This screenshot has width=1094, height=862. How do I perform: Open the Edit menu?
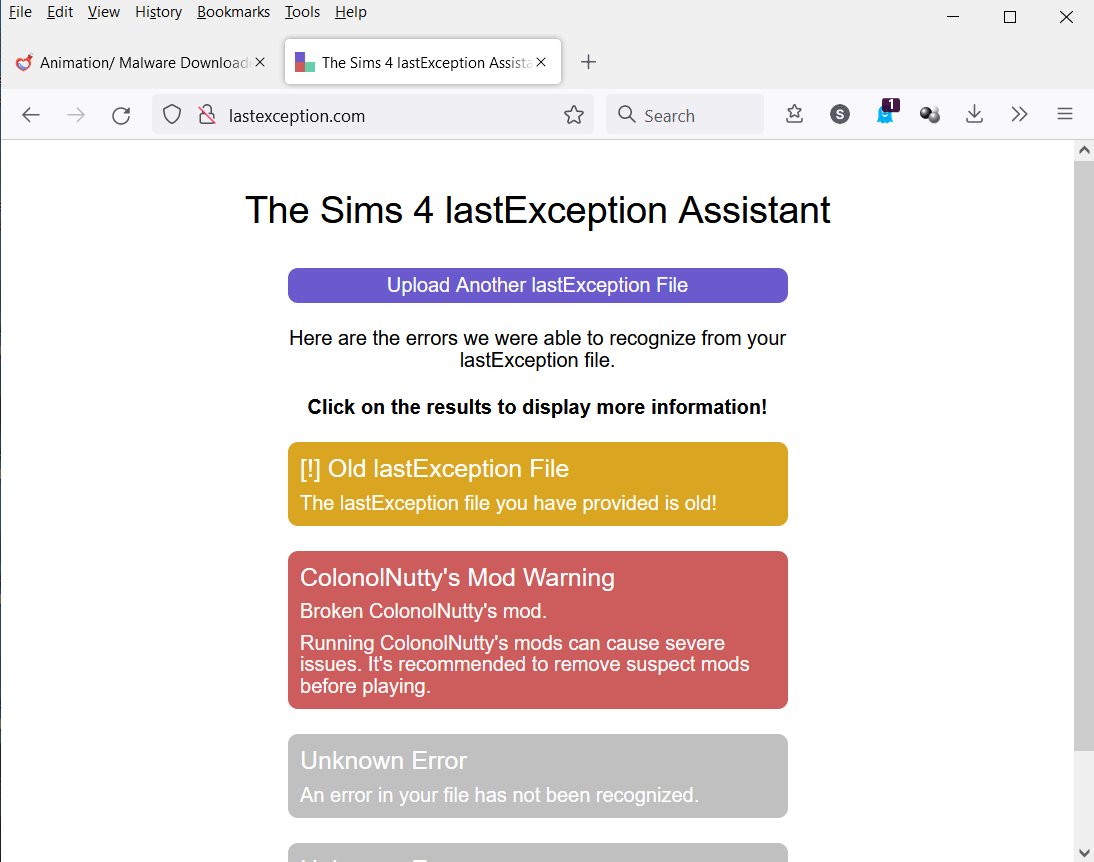[59, 12]
